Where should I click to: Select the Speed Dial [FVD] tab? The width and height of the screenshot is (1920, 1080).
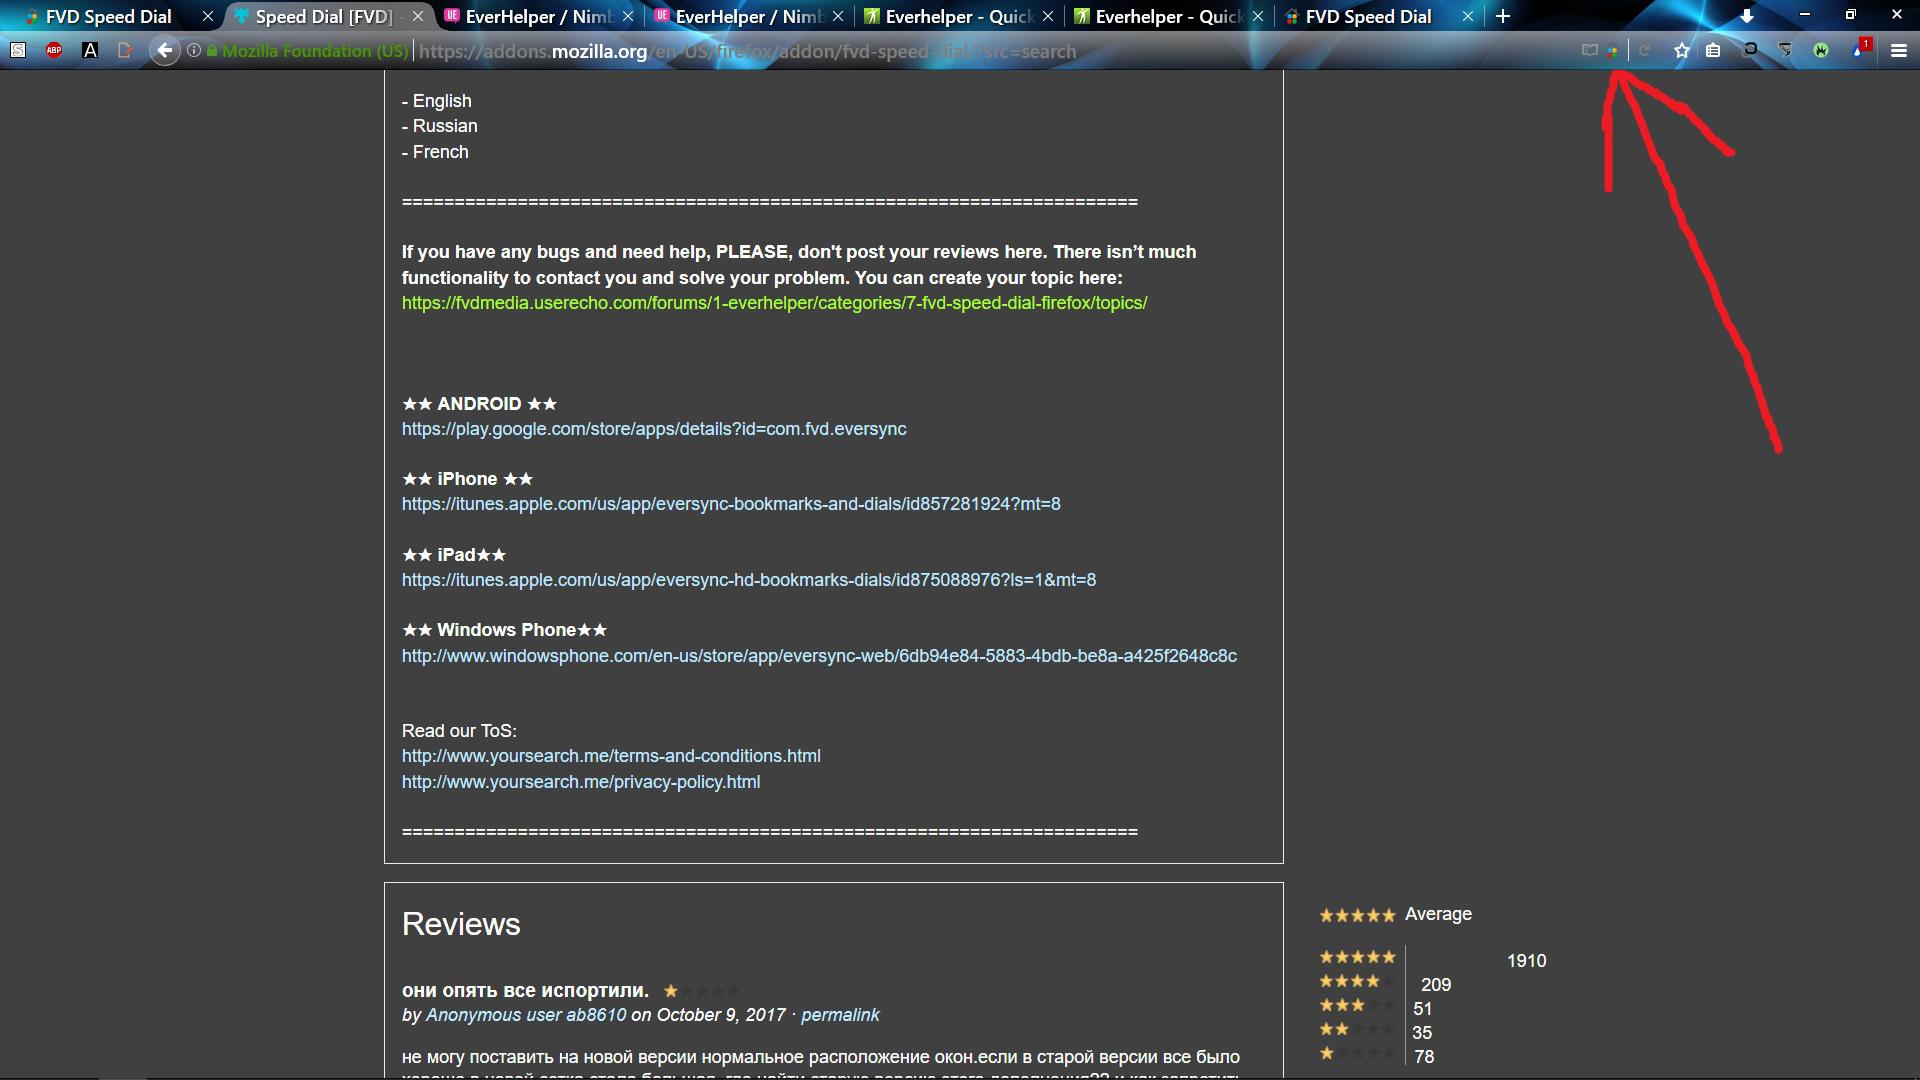pos(323,16)
